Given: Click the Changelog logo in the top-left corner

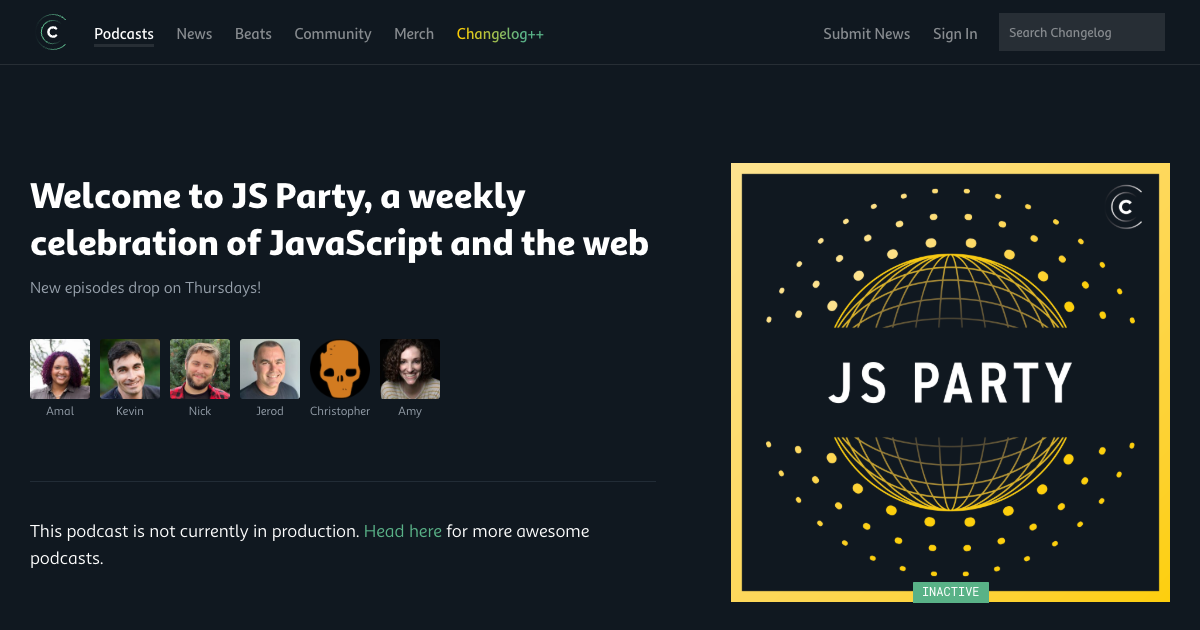Looking at the screenshot, I should (52, 31).
